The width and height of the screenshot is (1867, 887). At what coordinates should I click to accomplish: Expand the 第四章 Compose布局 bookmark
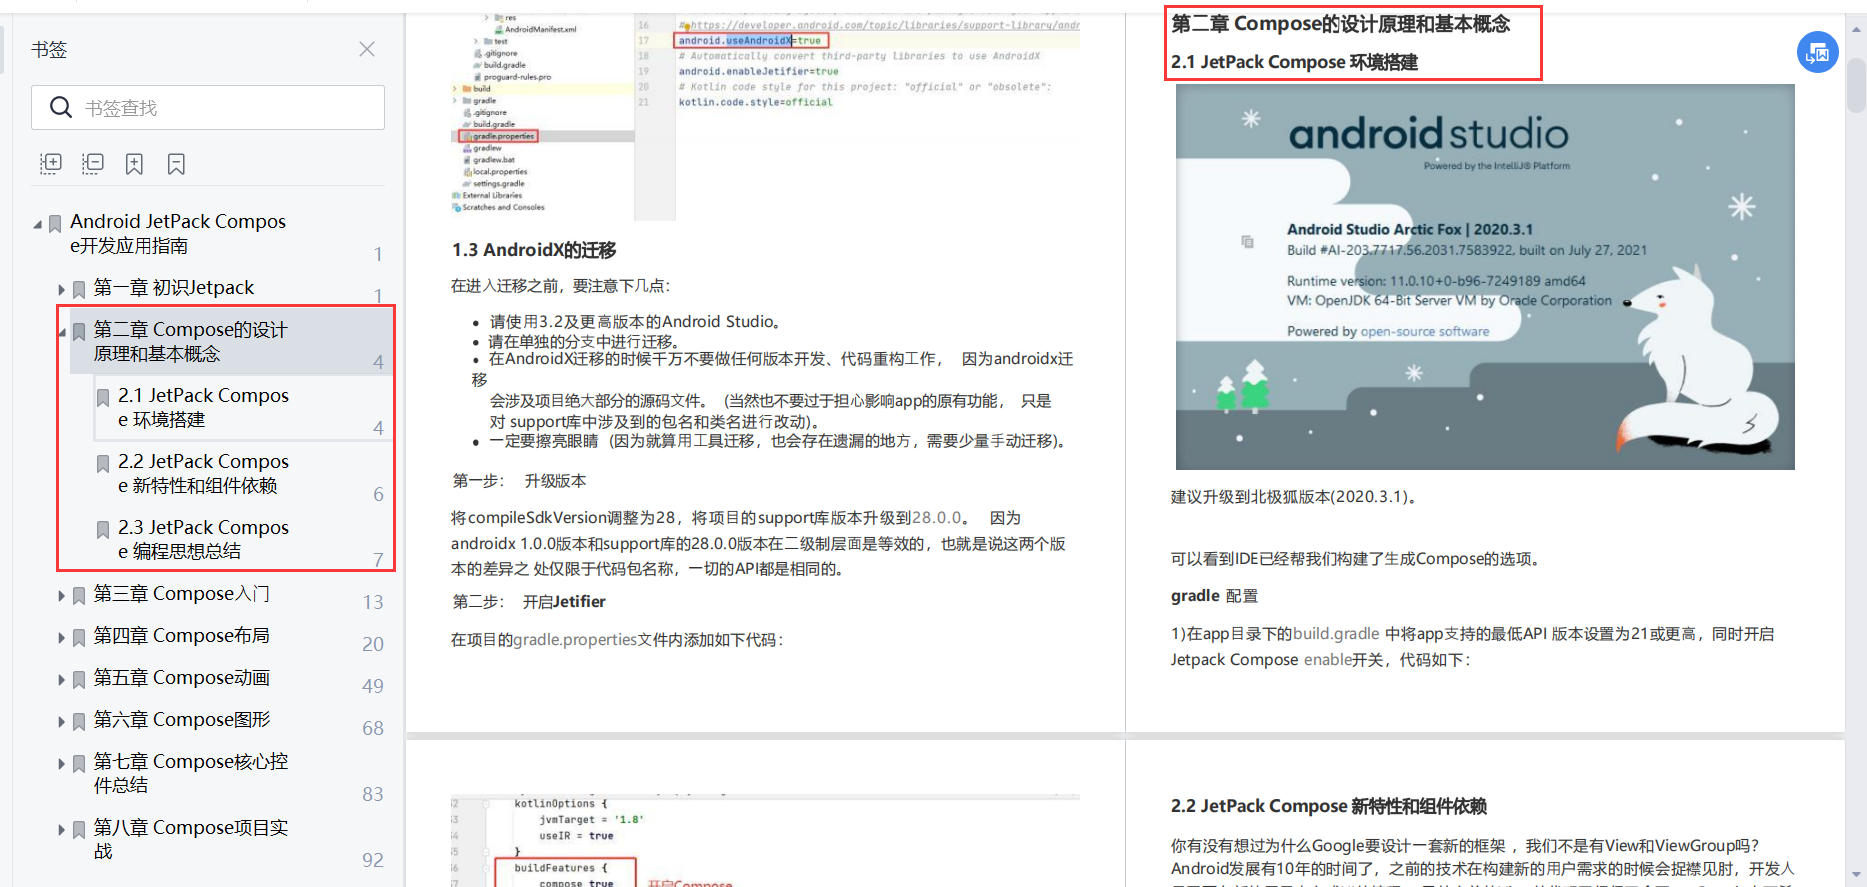61,638
